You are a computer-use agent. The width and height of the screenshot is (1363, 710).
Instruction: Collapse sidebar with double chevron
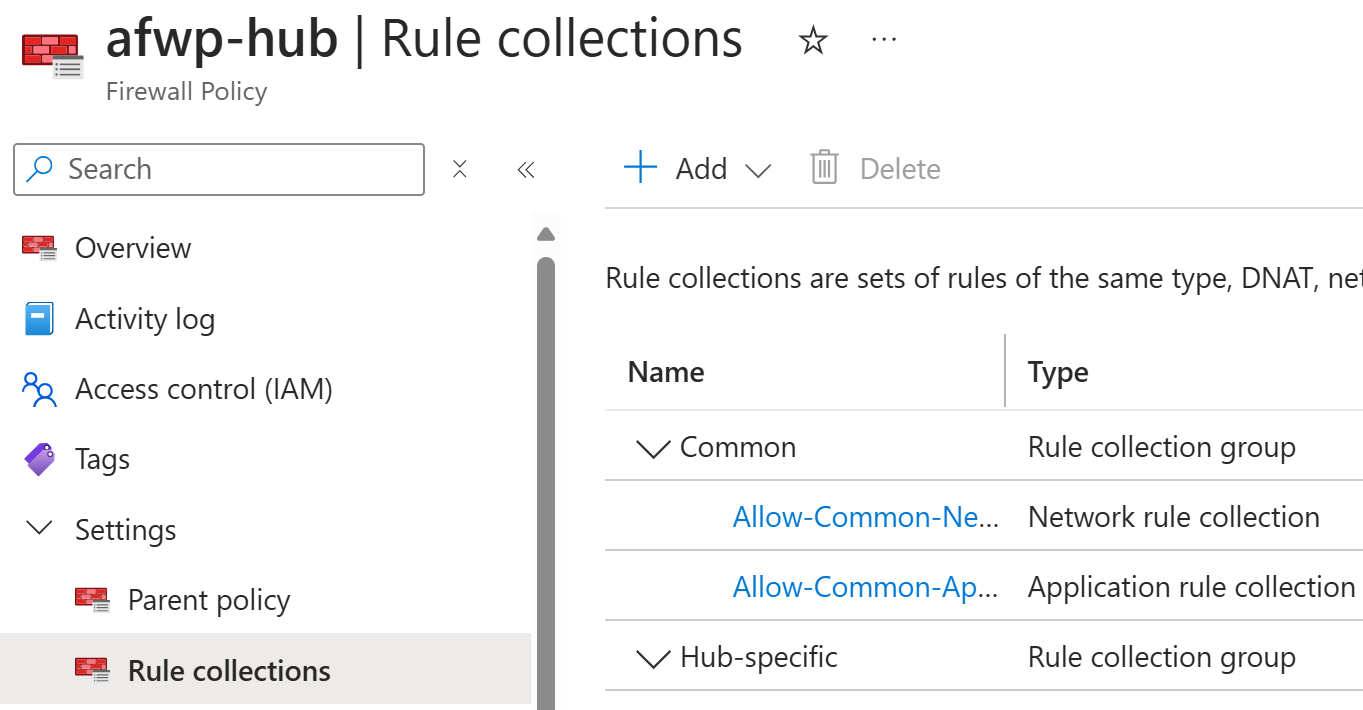point(526,169)
